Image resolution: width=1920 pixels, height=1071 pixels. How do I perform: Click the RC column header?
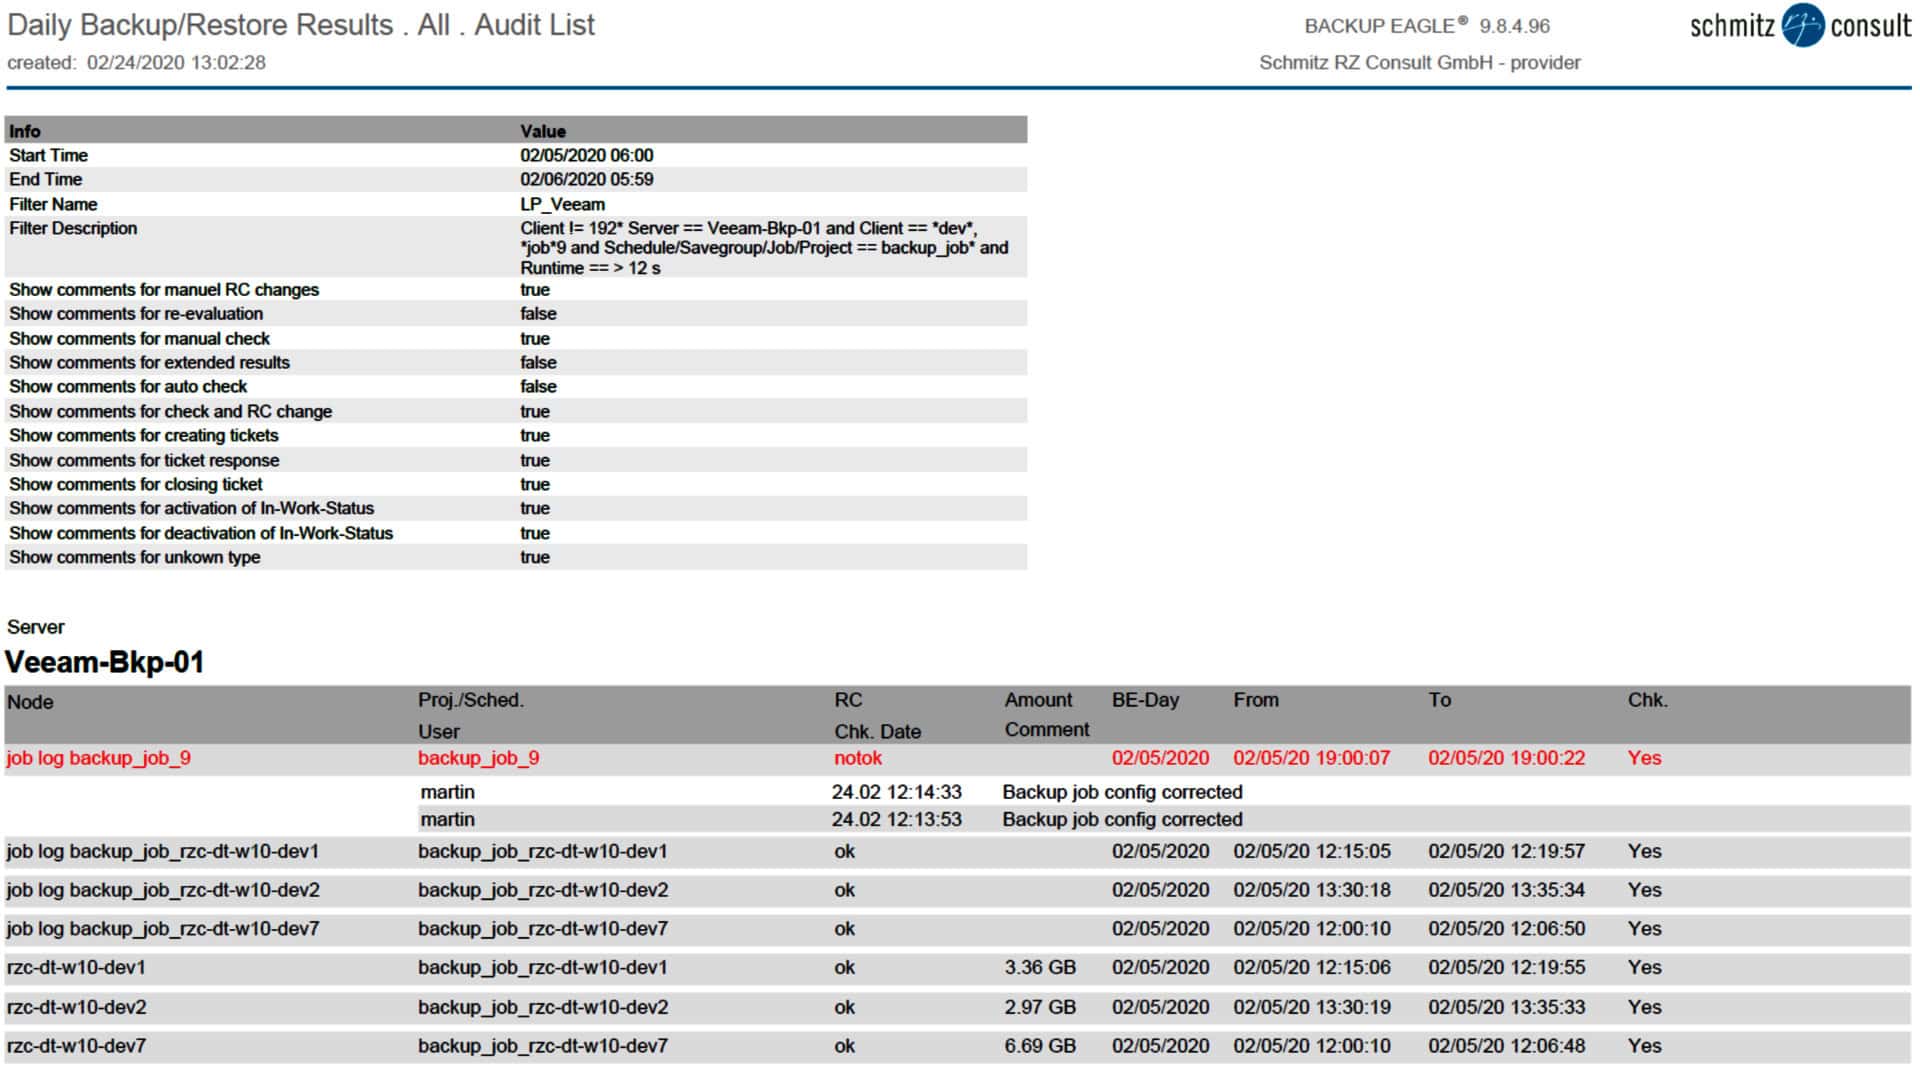(847, 700)
